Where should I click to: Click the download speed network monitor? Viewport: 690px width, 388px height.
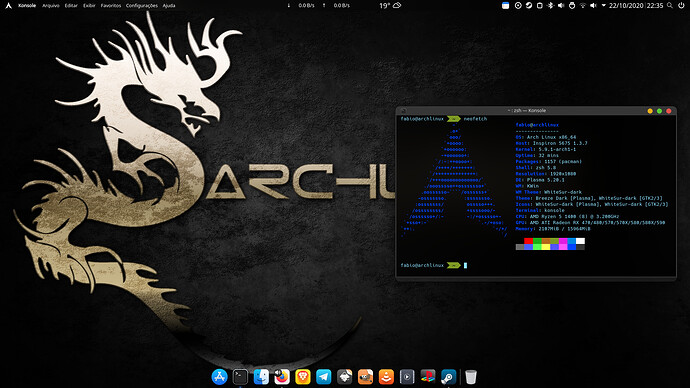click(x=301, y=5)
